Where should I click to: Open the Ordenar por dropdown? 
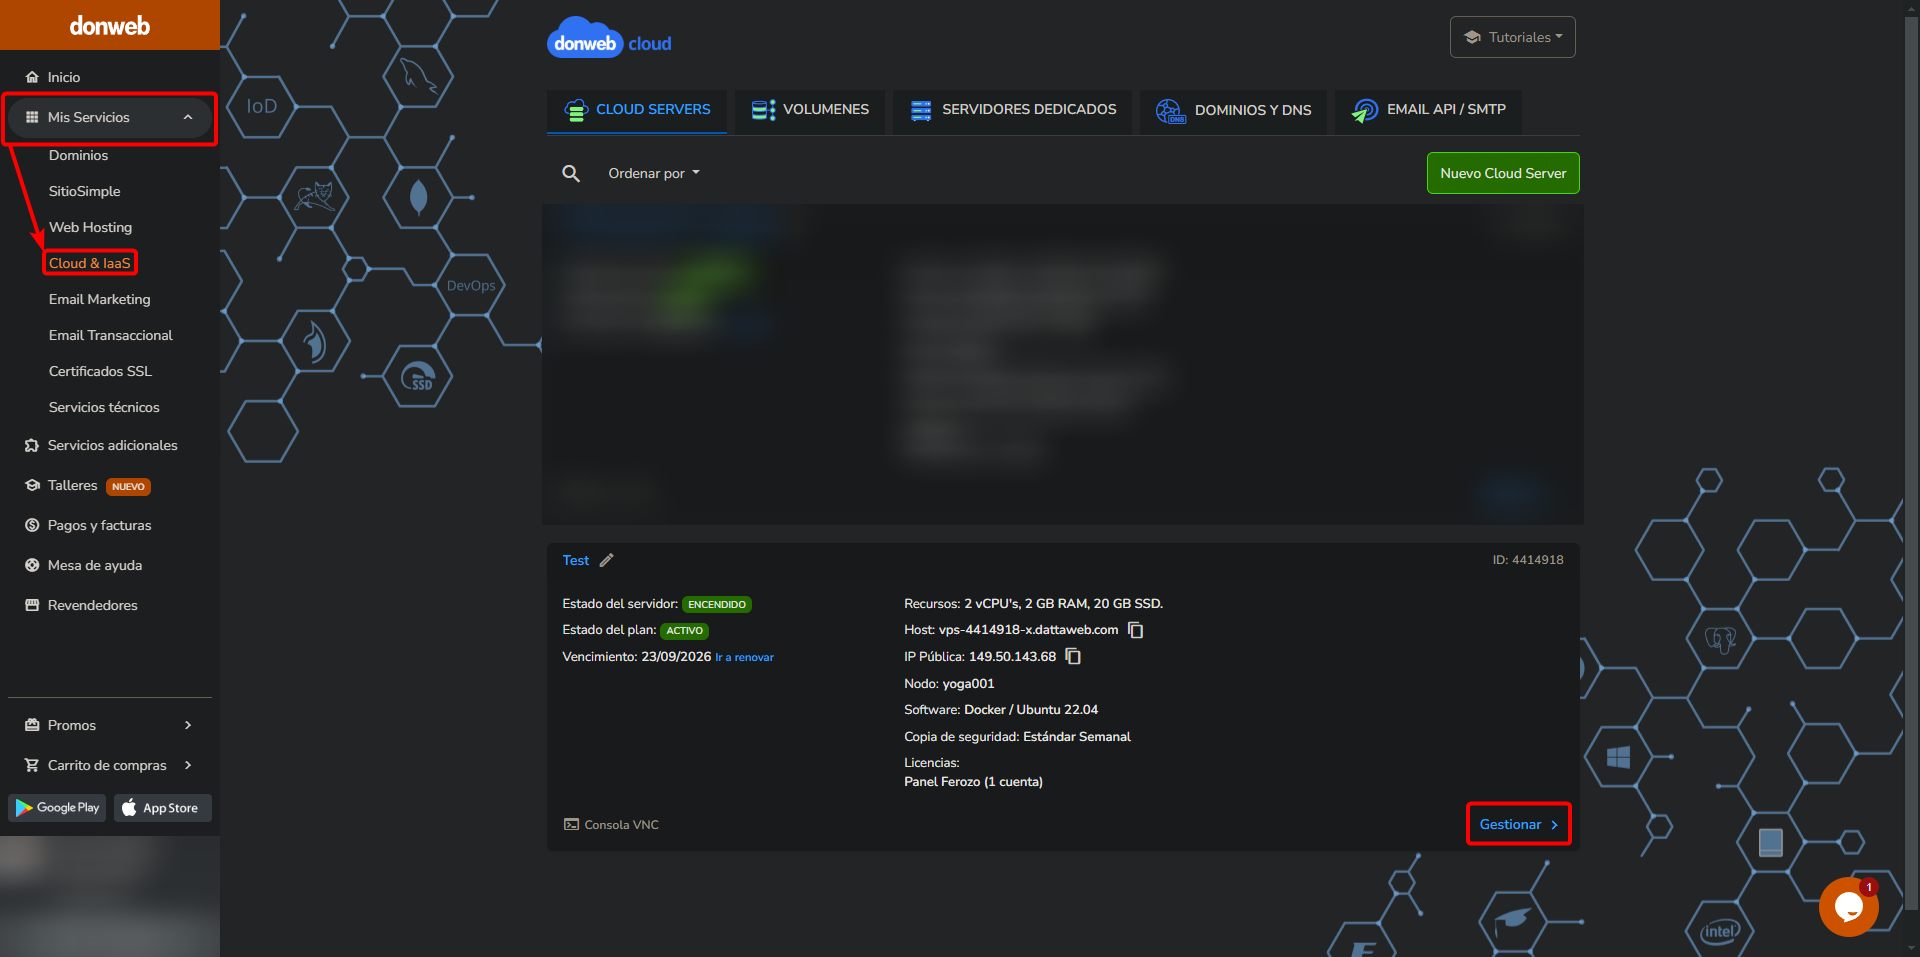[654, 173]
